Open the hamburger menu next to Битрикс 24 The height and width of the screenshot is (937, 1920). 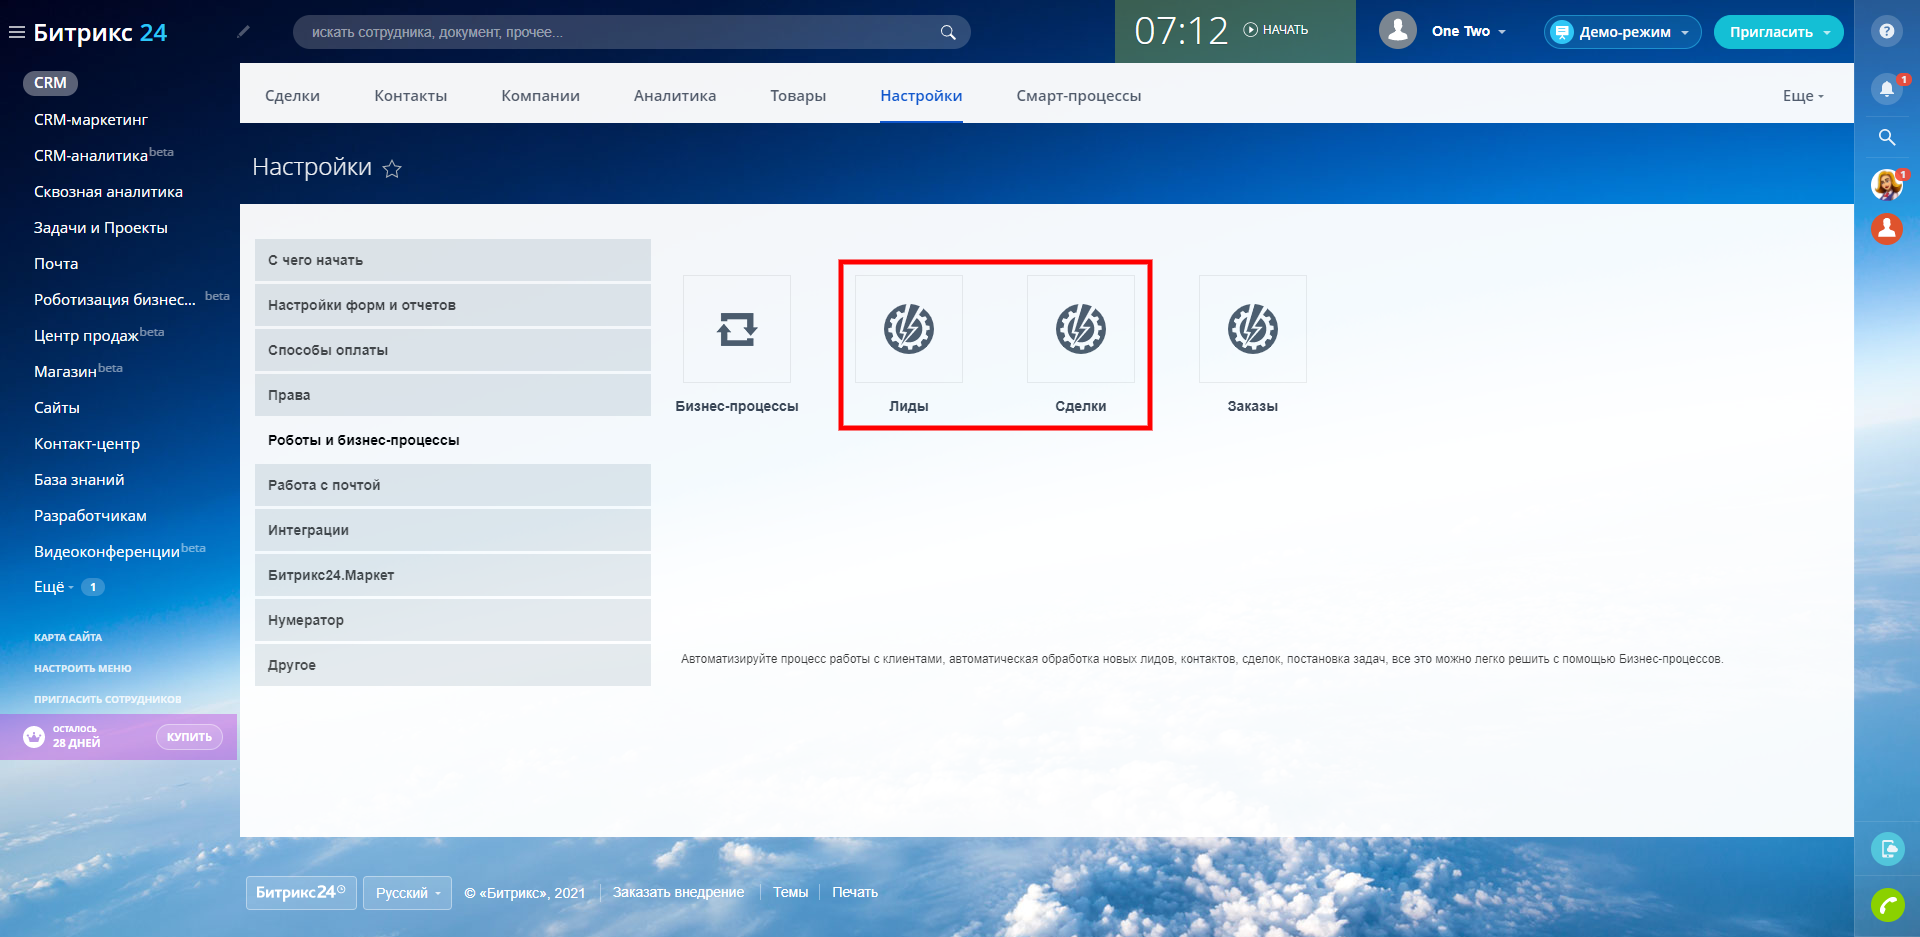pyautogui.click(x=16, y=32)
